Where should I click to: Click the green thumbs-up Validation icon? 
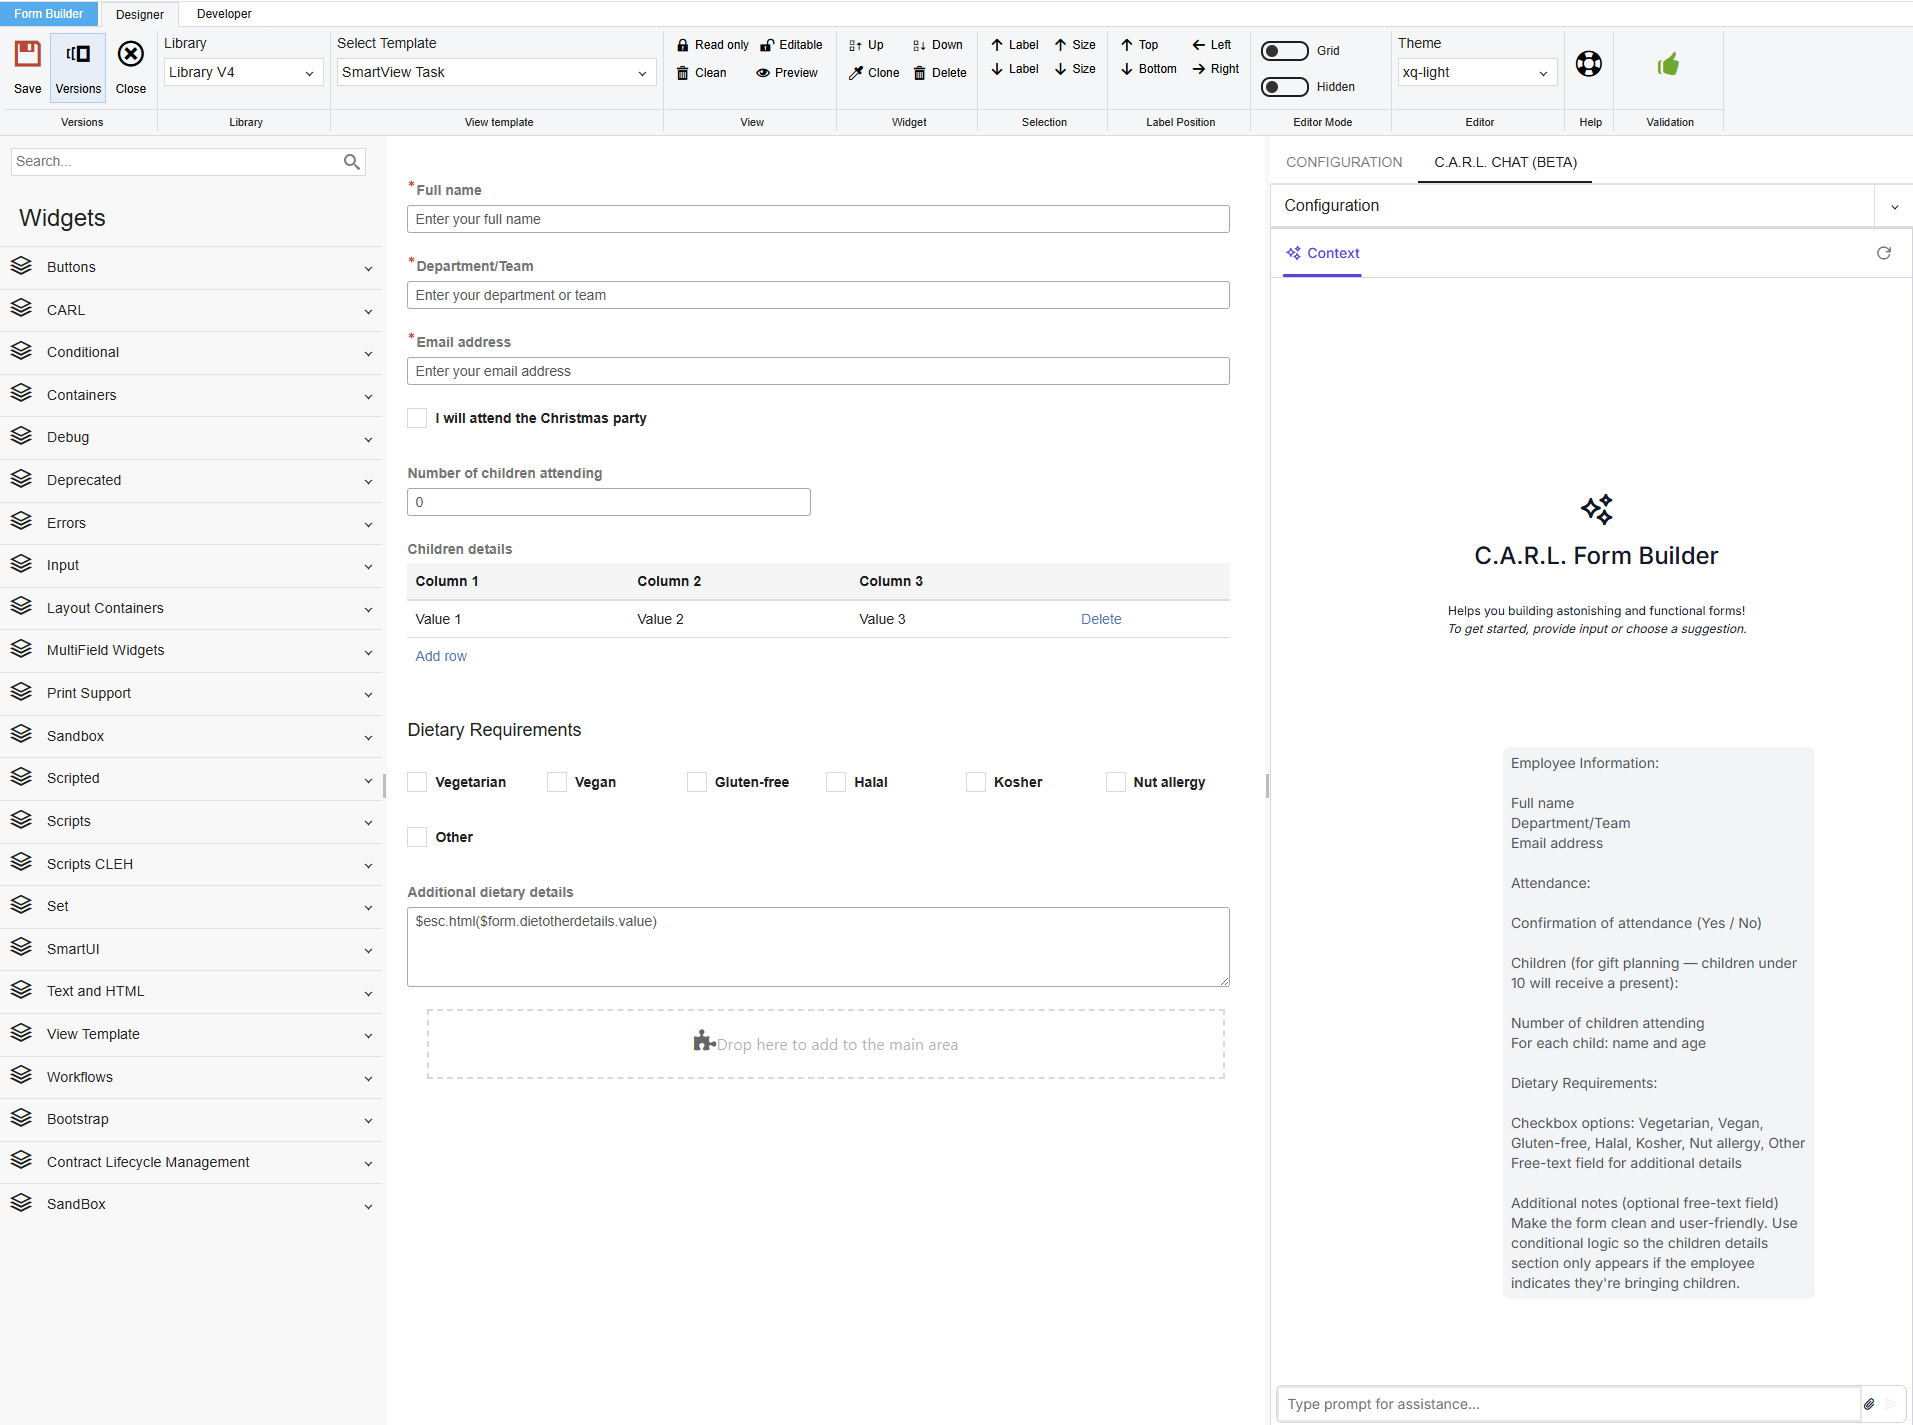click(x=1668, y=65)
